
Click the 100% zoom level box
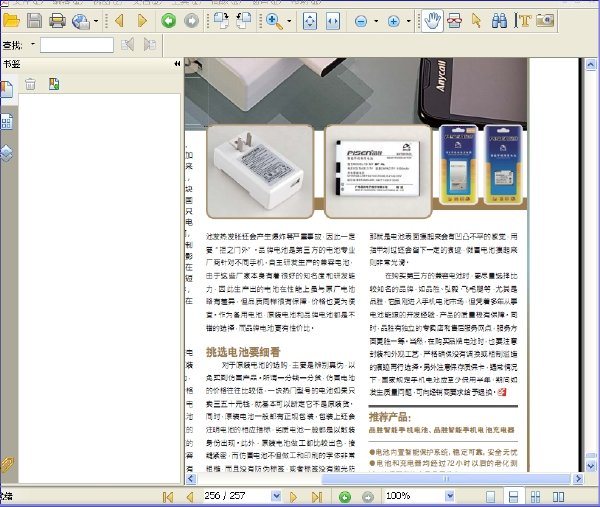tap(415, 496)
